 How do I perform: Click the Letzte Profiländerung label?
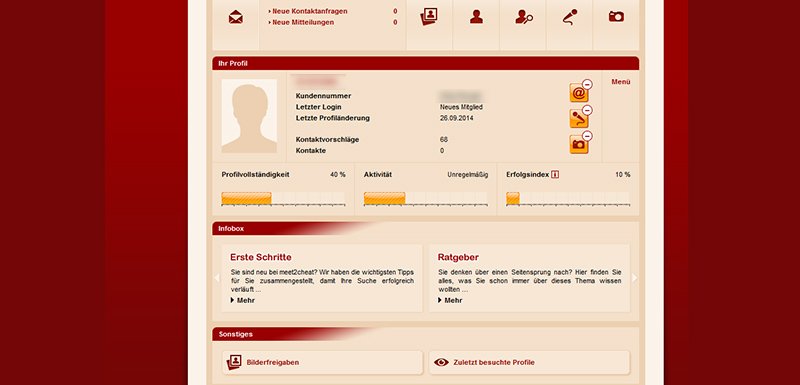tap(333, 118)
